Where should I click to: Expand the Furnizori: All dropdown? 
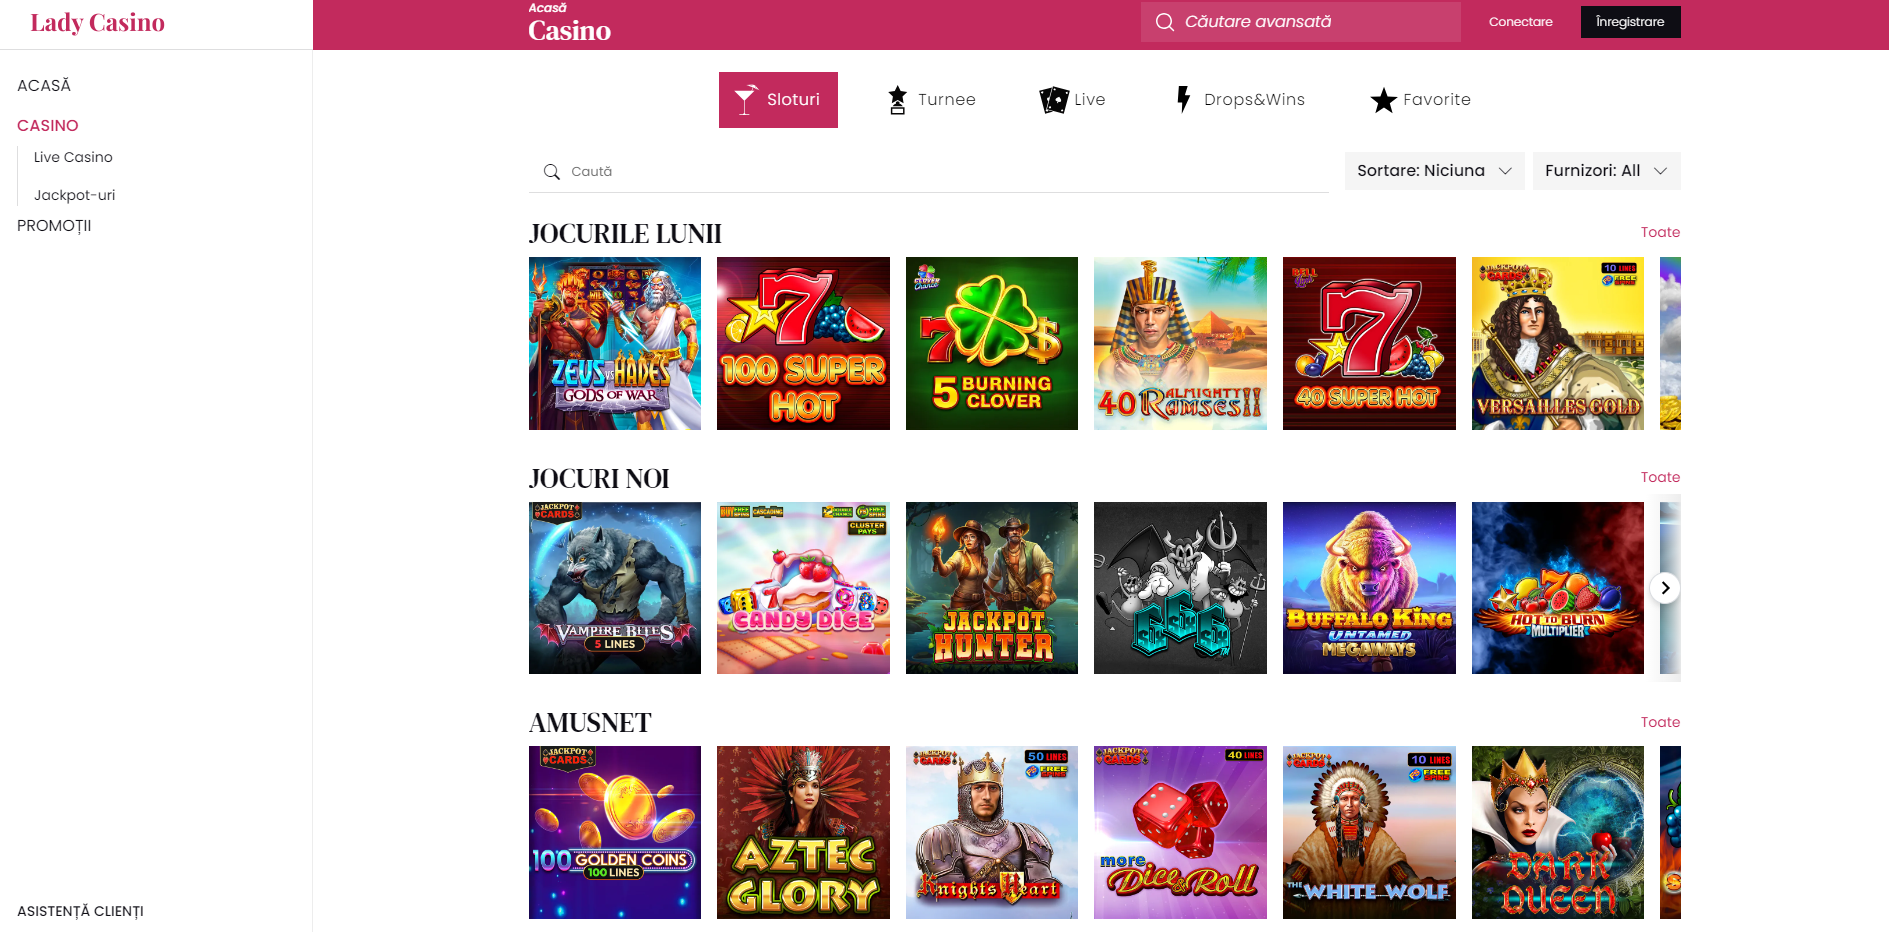(x=1606, y=171)
